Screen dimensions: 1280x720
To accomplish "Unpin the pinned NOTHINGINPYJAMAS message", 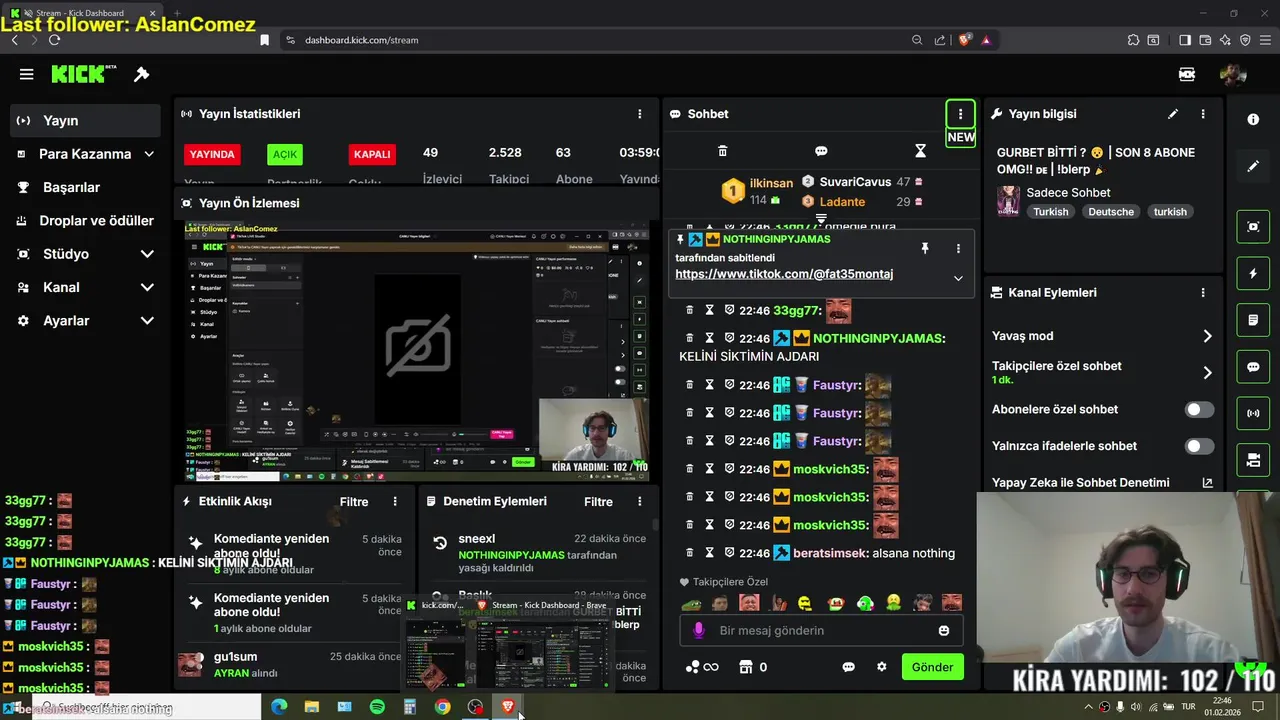I will (925, 248).
